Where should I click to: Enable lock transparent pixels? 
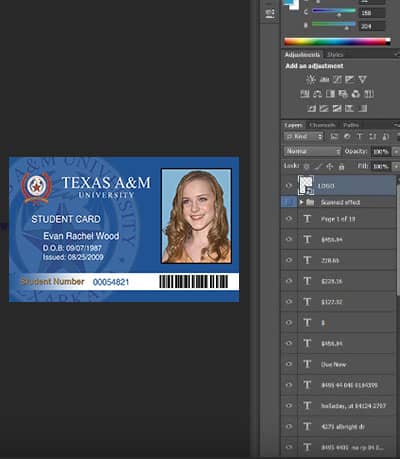[x=306, y=166]
